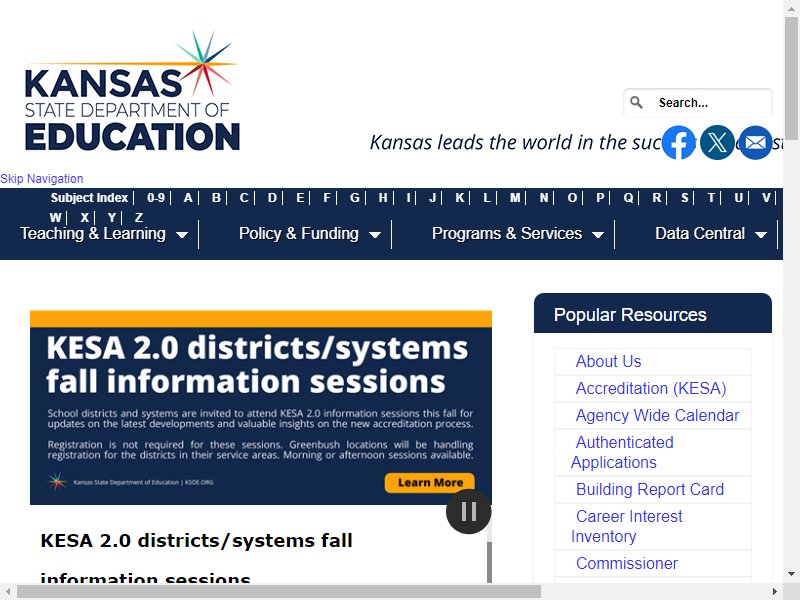Select letter H in subject index
The height and width of the screenshot is (600, 800).
click(383, 197)
